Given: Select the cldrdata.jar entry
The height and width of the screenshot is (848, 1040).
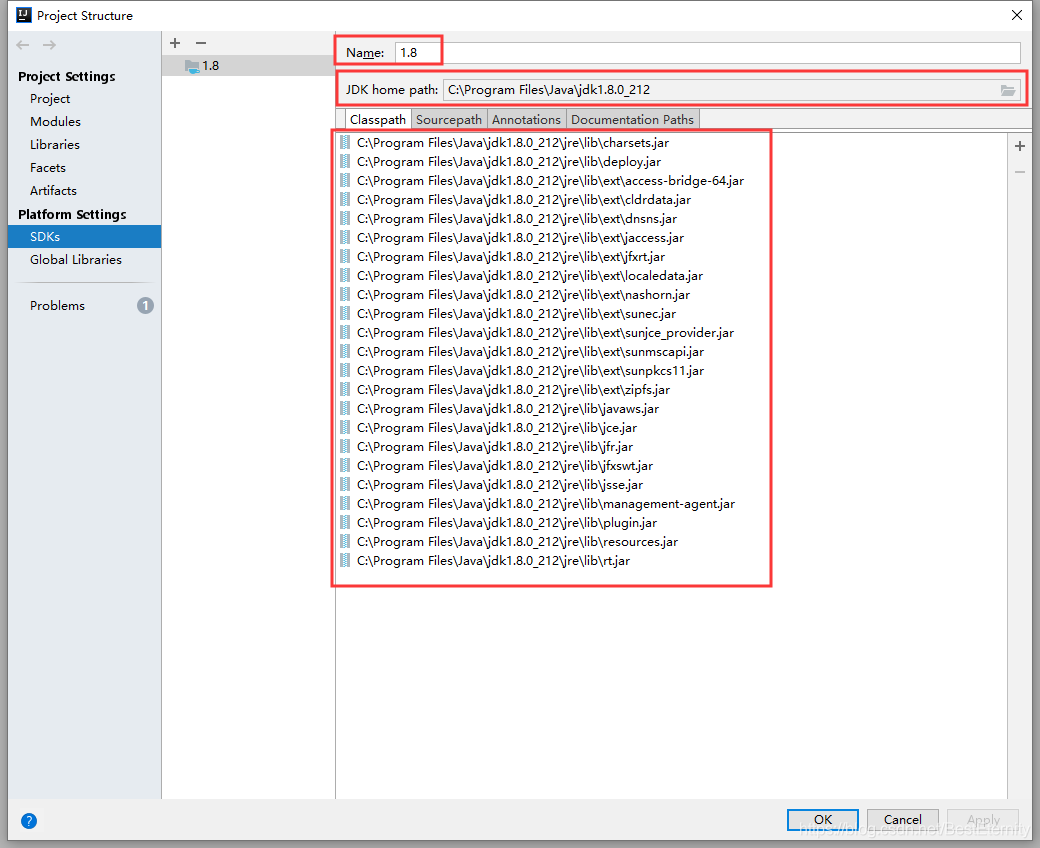Looking at the screenshot, I should pyautogui.click(x=524, y=200).
